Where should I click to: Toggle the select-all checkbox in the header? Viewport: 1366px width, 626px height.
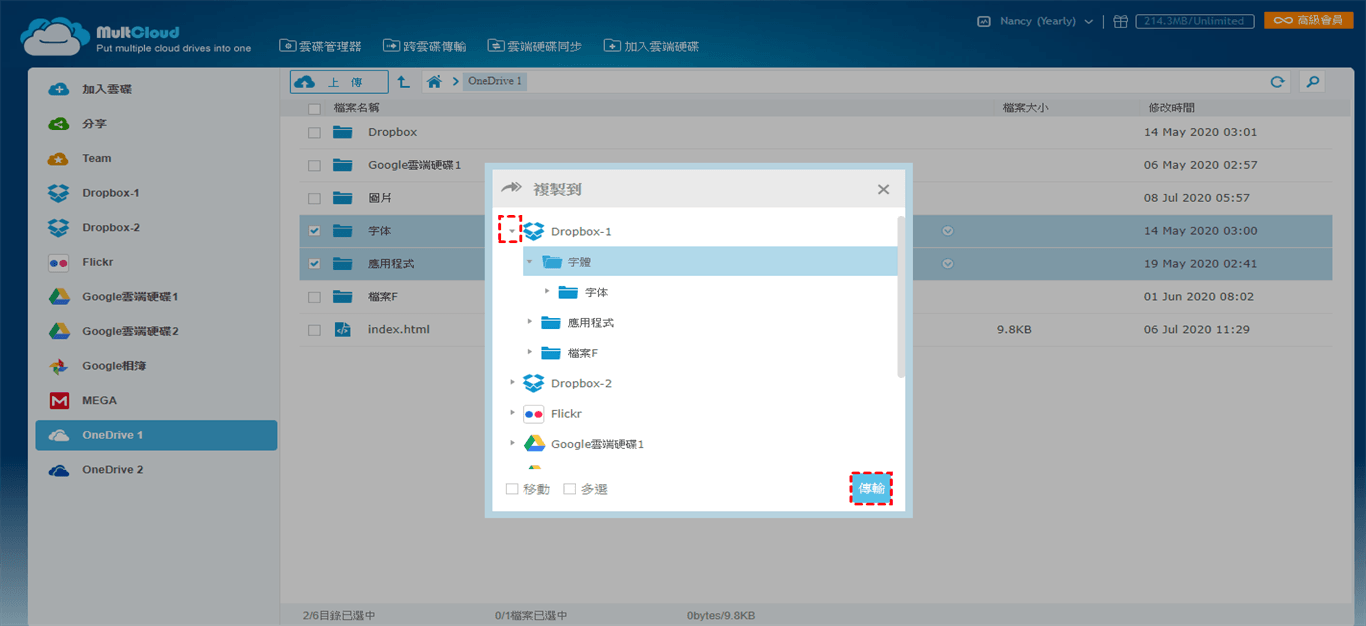coord(314,108)
